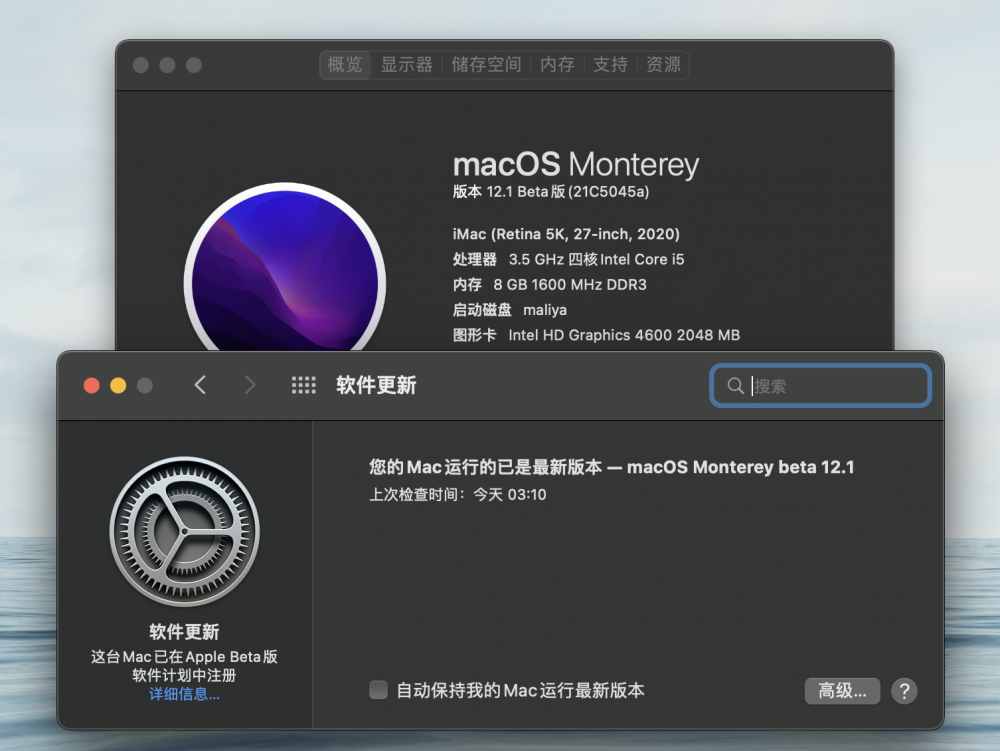Zoom the About This Mac window
Screen dimensions: 1000x751
click(x=194, y=65)
